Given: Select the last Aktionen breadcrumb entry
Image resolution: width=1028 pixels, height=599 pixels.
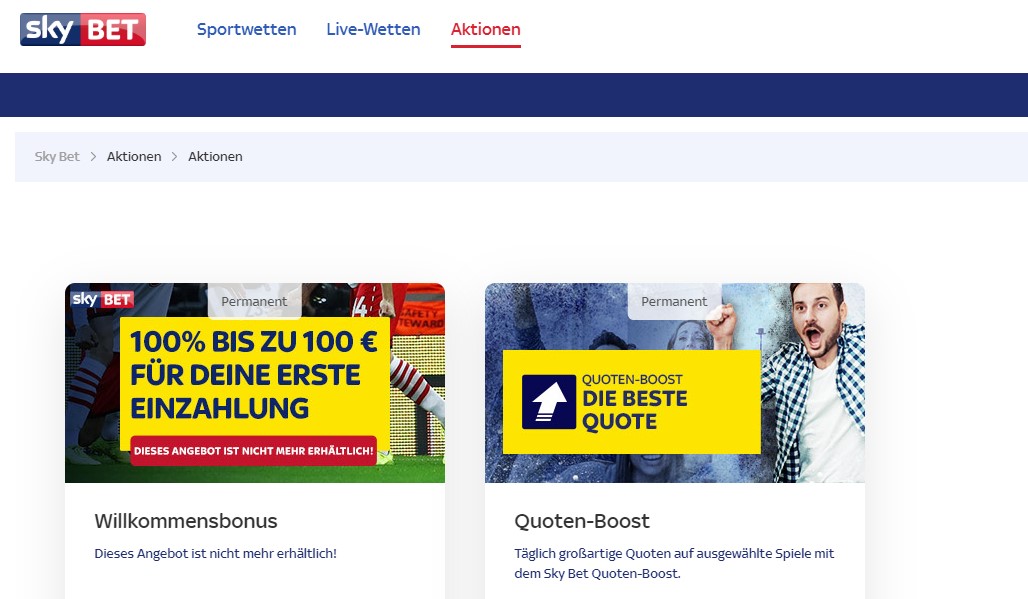Looking at the screenshot, I should [215, 157].
